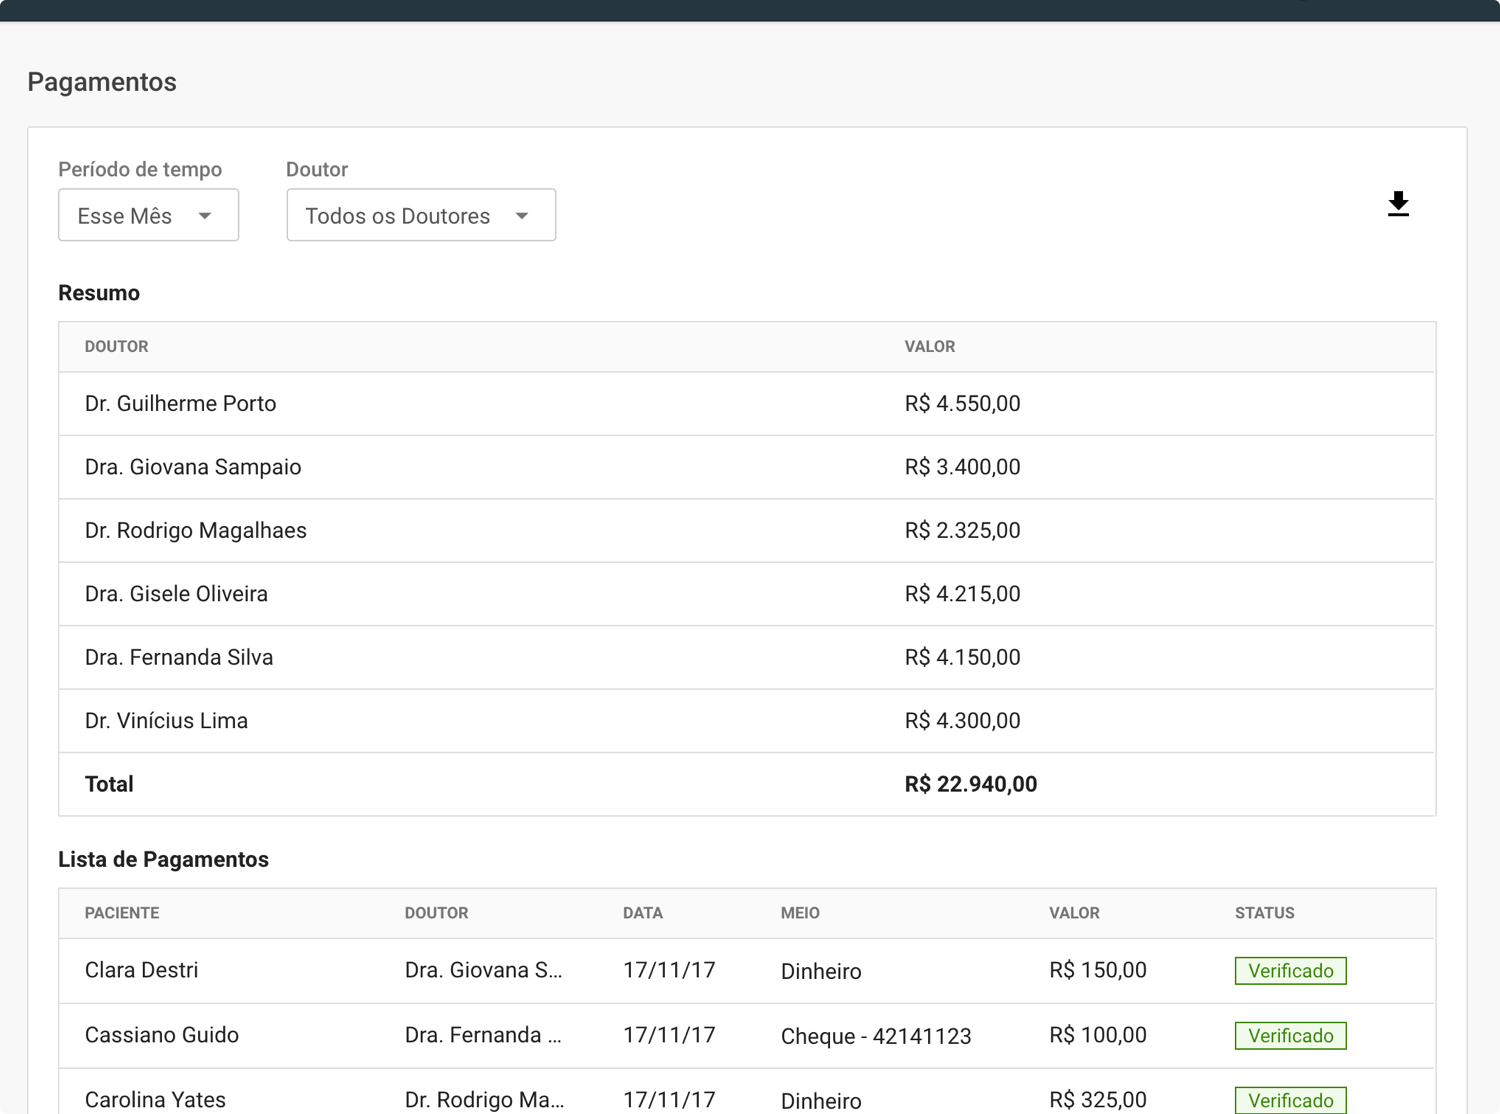Click the PACIENTE column header

(122, 913)
